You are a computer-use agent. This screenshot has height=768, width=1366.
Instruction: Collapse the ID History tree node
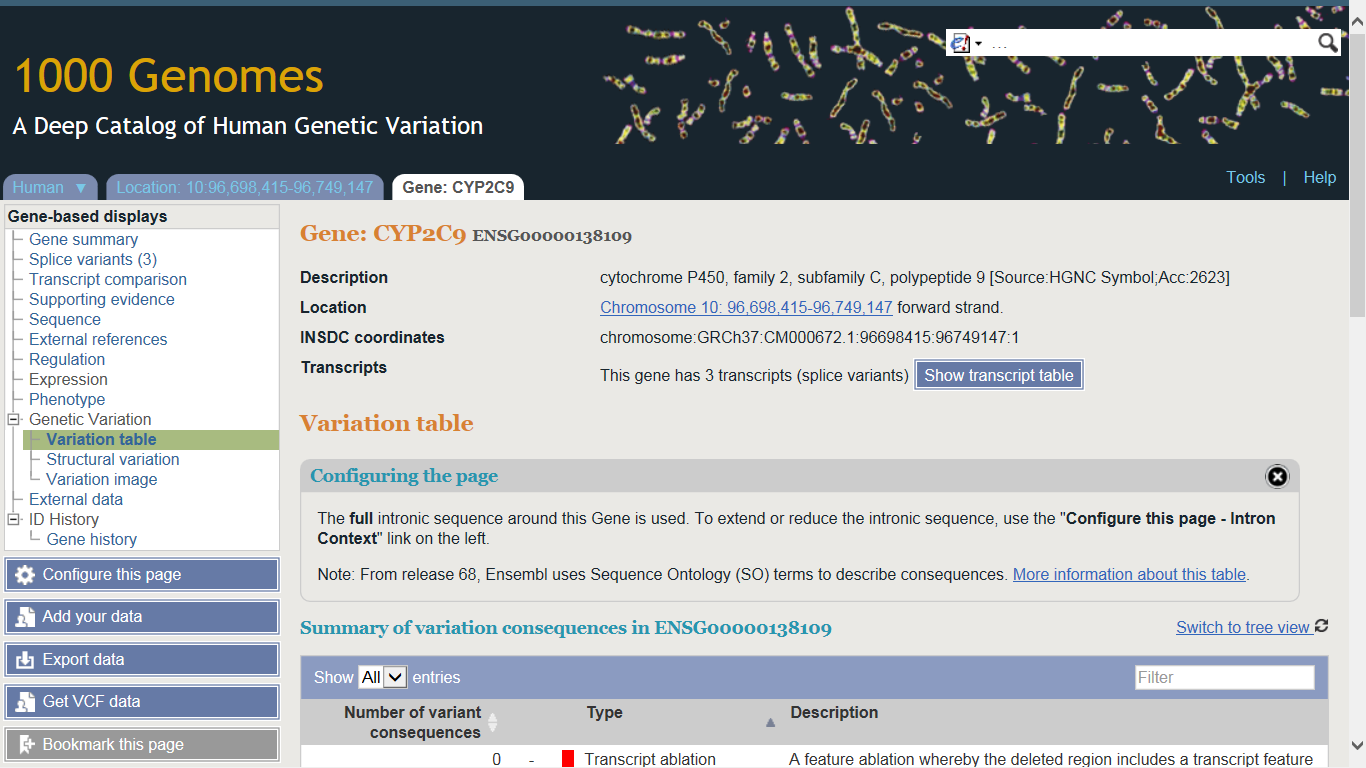pos(14,519)
